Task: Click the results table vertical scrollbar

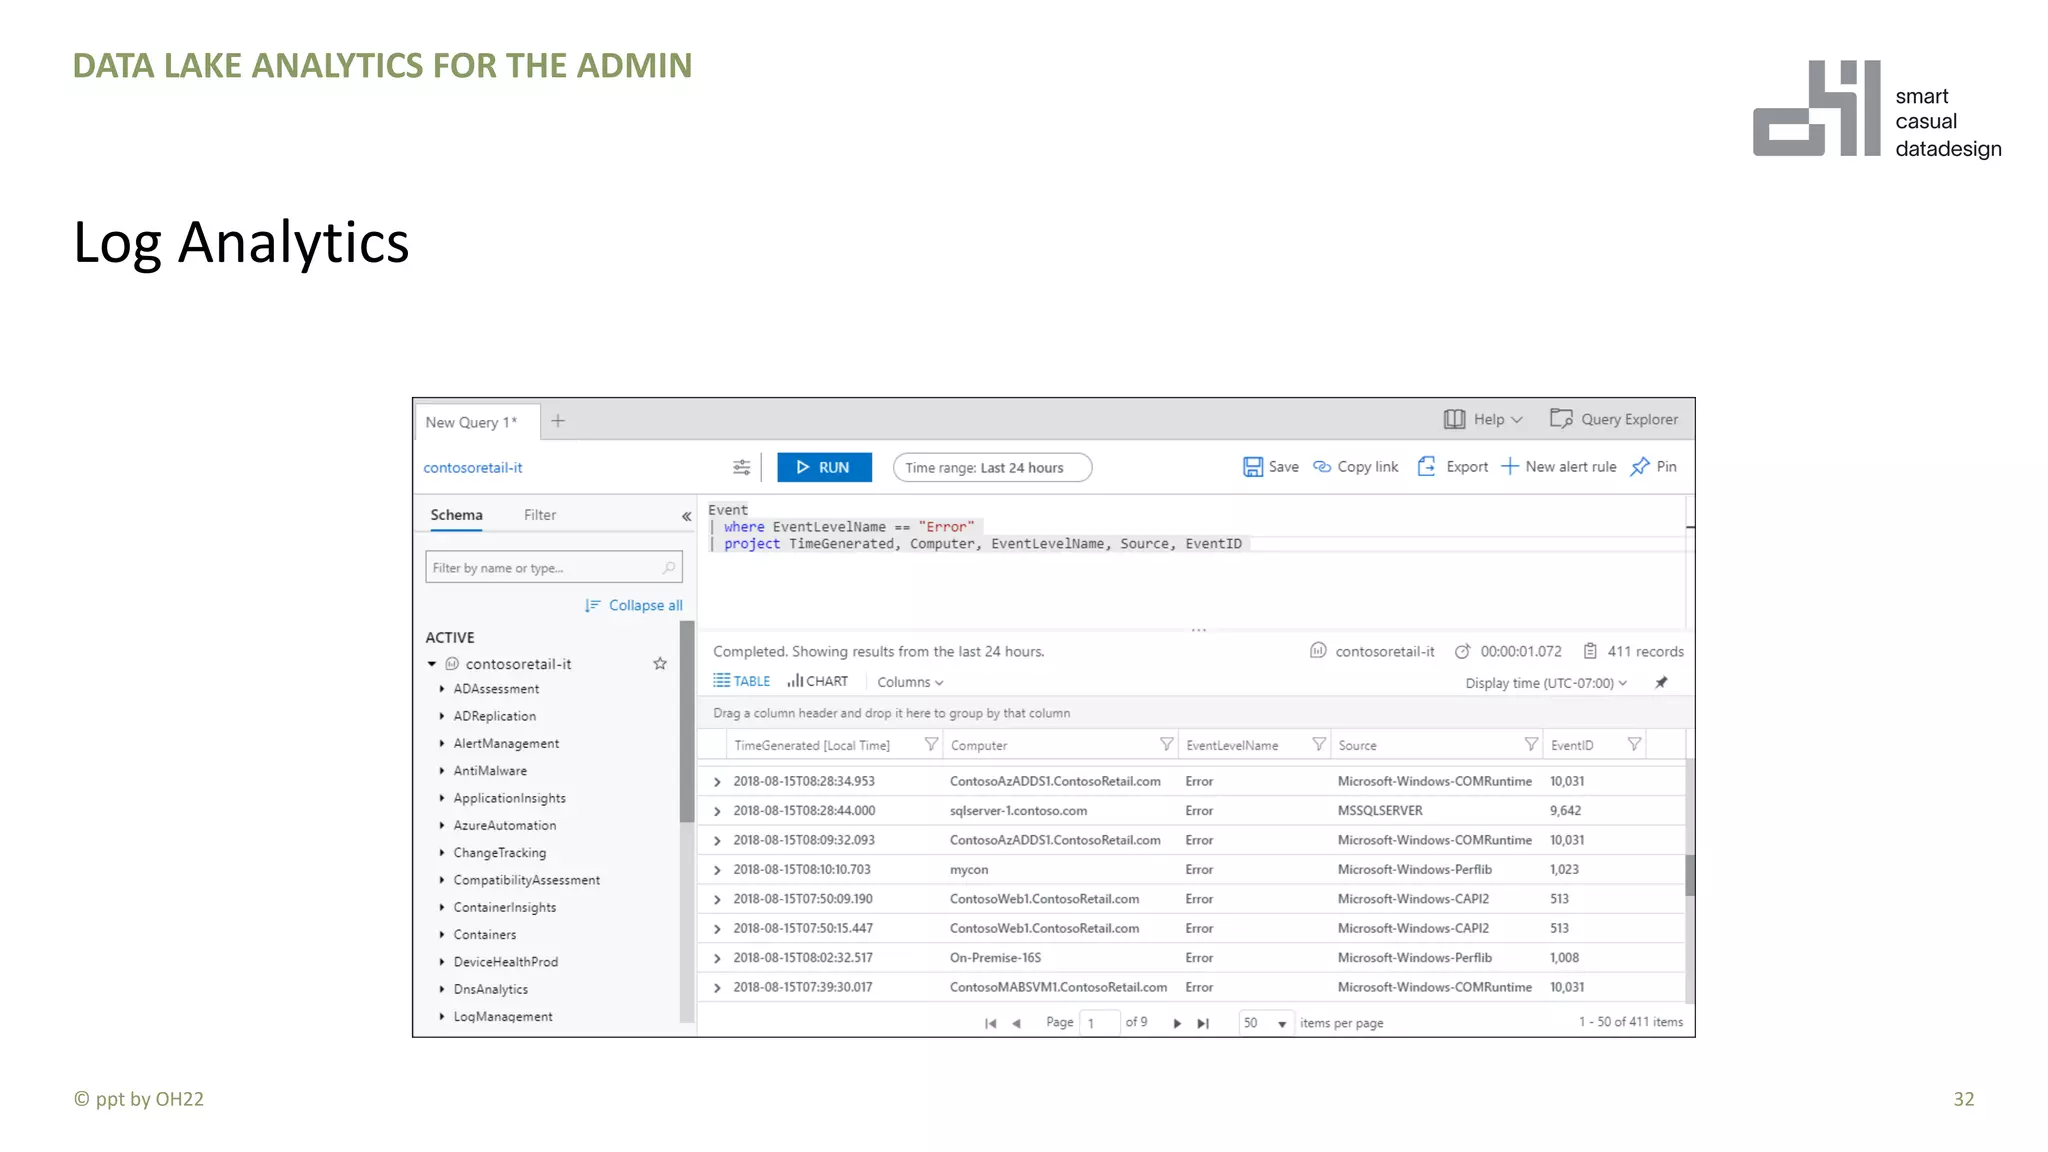Action: [x=1690, y=875]
